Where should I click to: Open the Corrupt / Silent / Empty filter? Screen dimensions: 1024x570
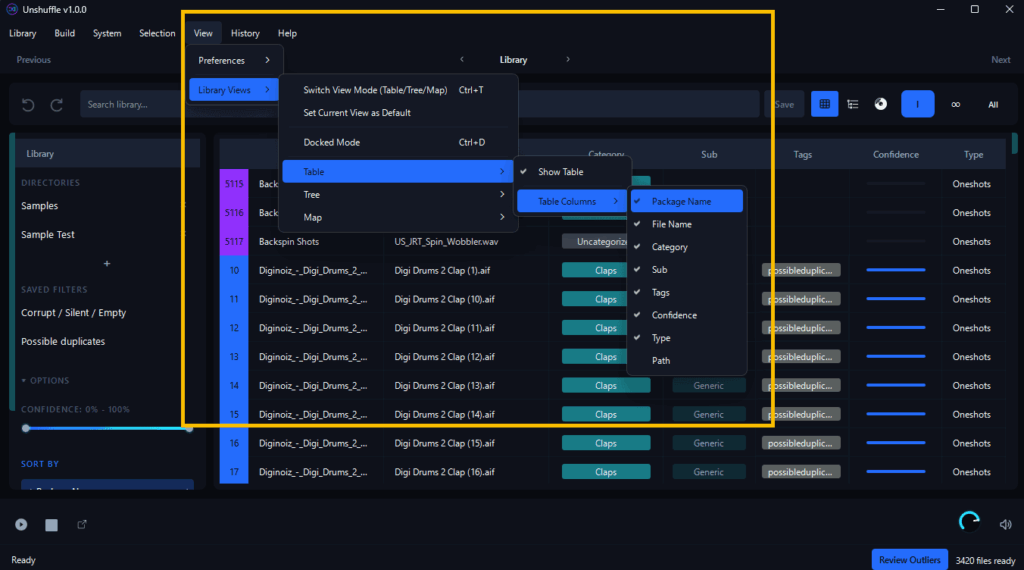(73, 313)
